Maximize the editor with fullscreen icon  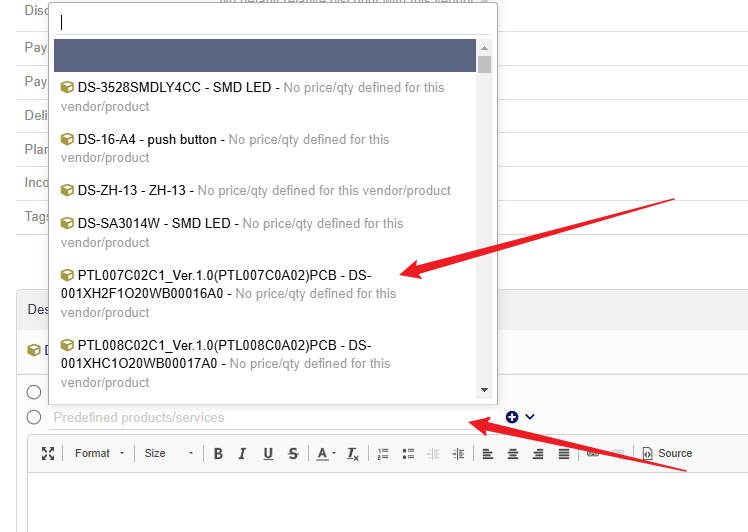pos(48,453)
